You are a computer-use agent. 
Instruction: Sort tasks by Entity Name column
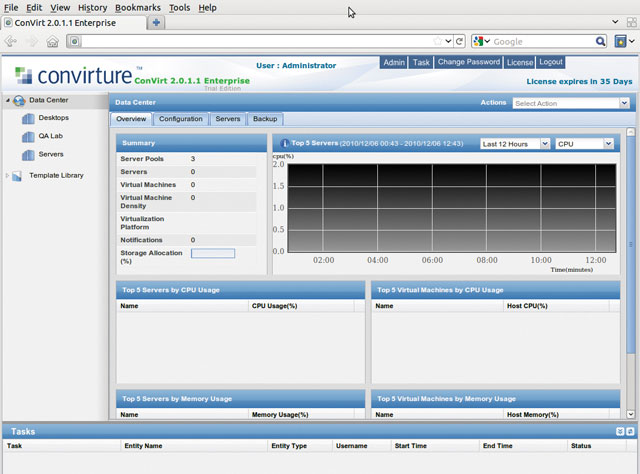(194, 446)
